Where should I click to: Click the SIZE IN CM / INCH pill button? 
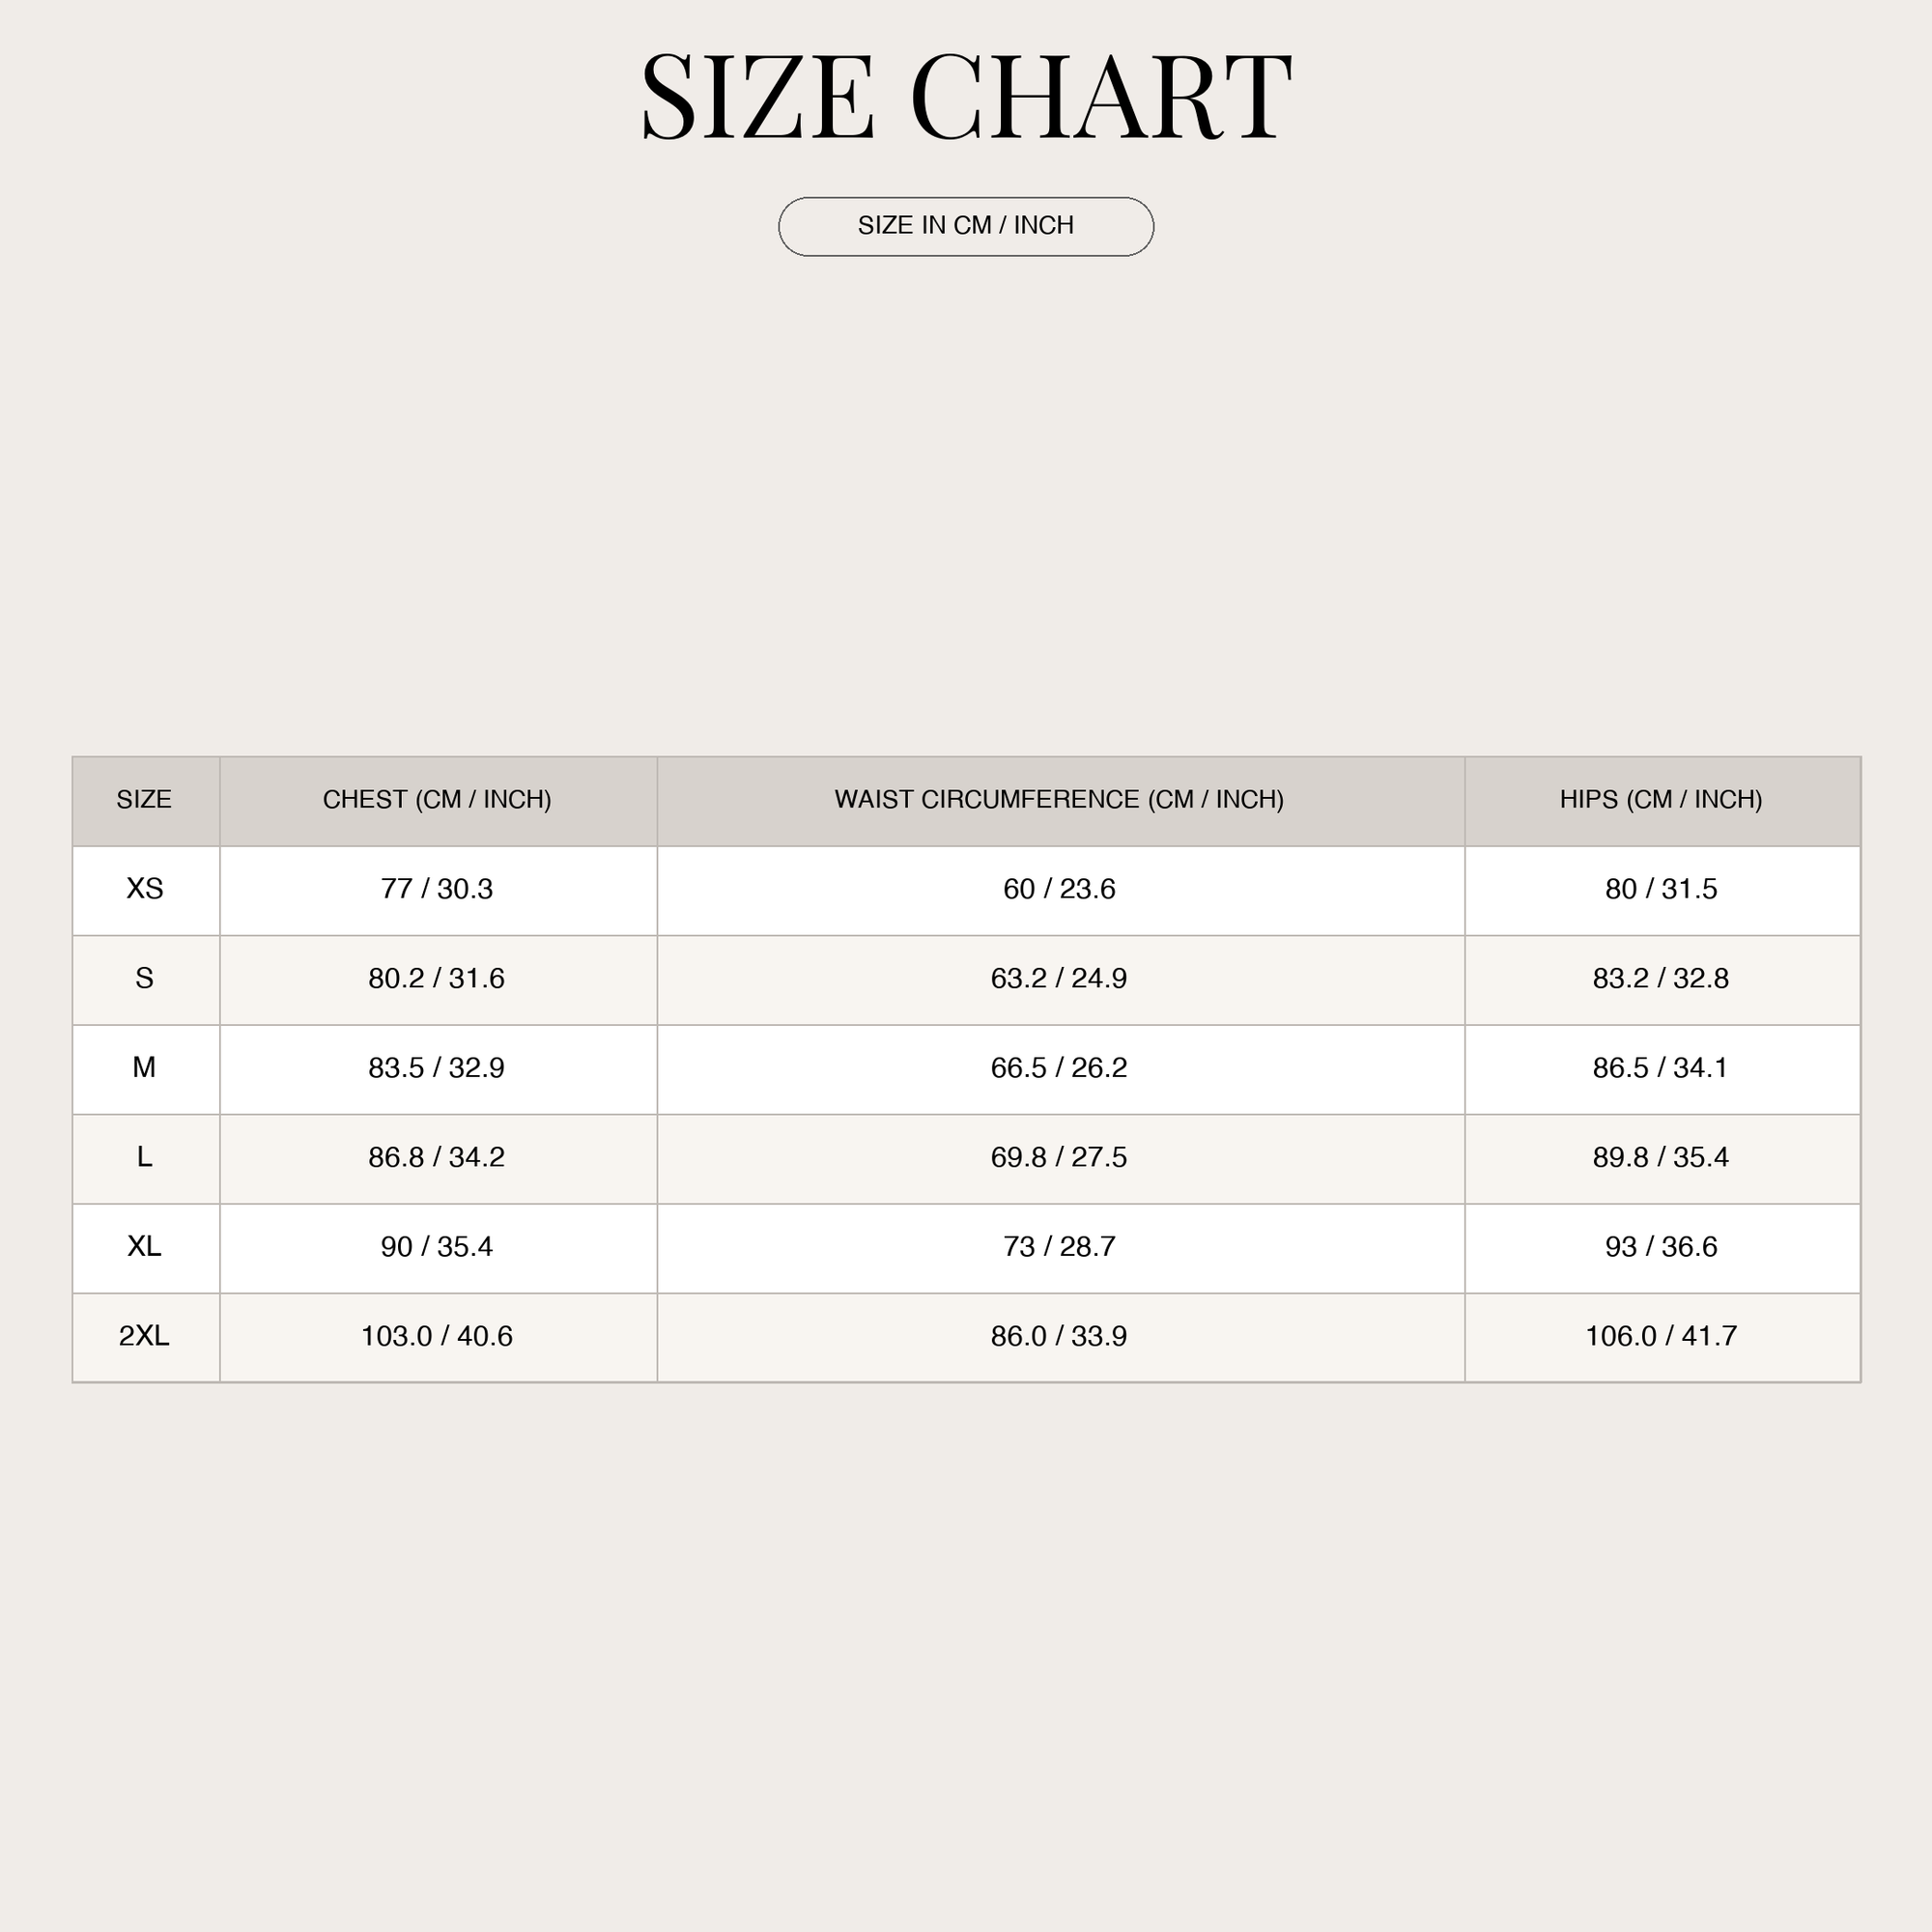pos(966,226)
